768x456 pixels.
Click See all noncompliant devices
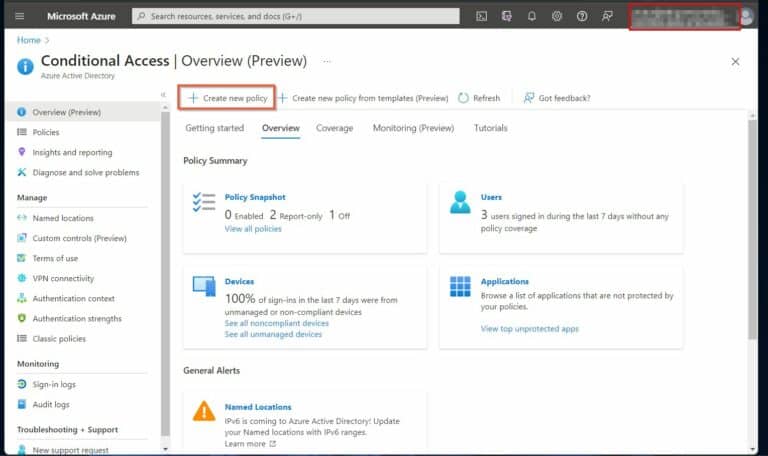tap(276, 323)
